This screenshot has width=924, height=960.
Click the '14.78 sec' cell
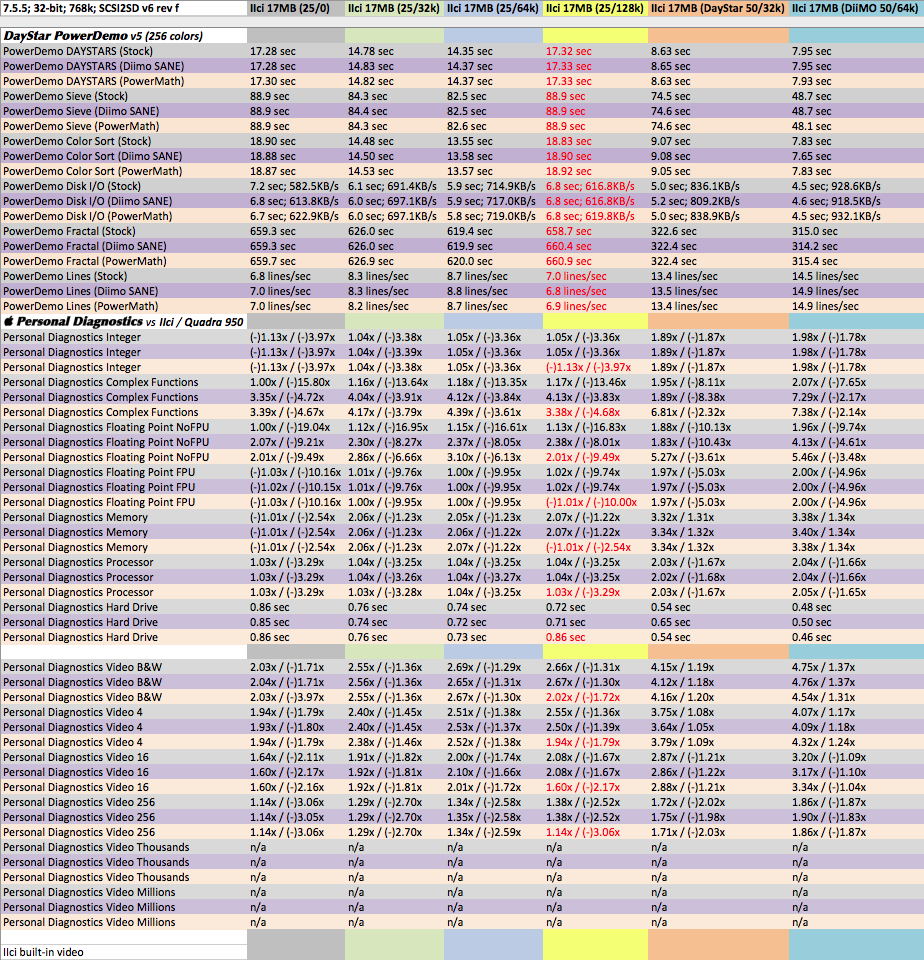click(371, 51)
